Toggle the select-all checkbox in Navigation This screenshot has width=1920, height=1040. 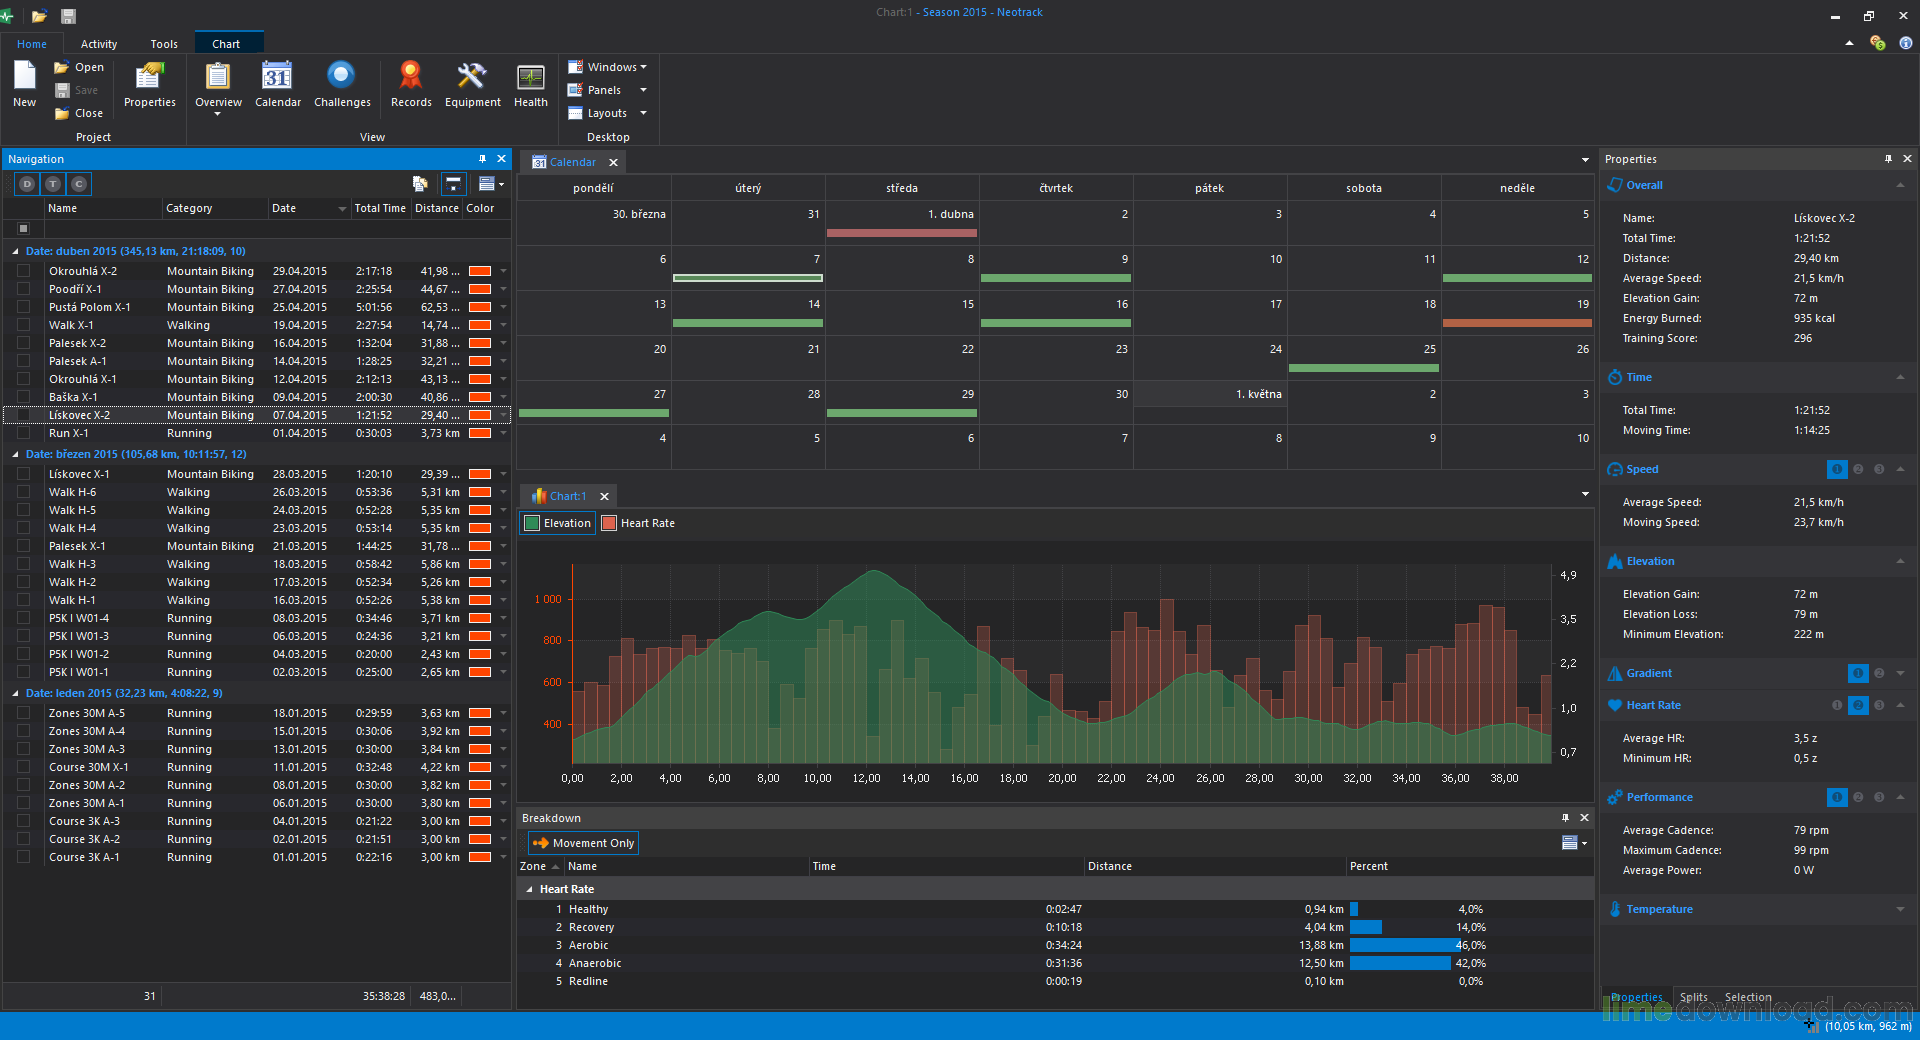click(x=24, y=228)
